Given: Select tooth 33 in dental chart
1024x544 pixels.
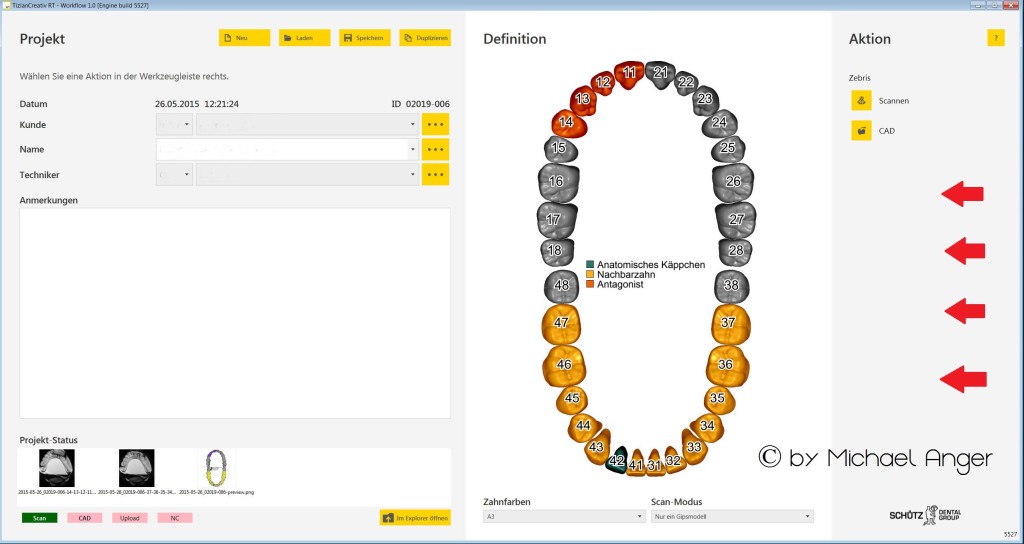Looking at the screenshot, I should pos(694,446).
